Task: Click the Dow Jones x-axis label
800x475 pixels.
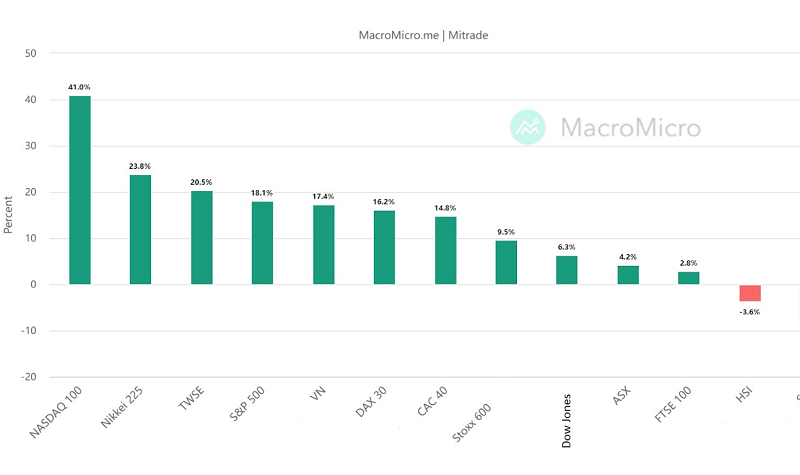Action: (567, 418)
